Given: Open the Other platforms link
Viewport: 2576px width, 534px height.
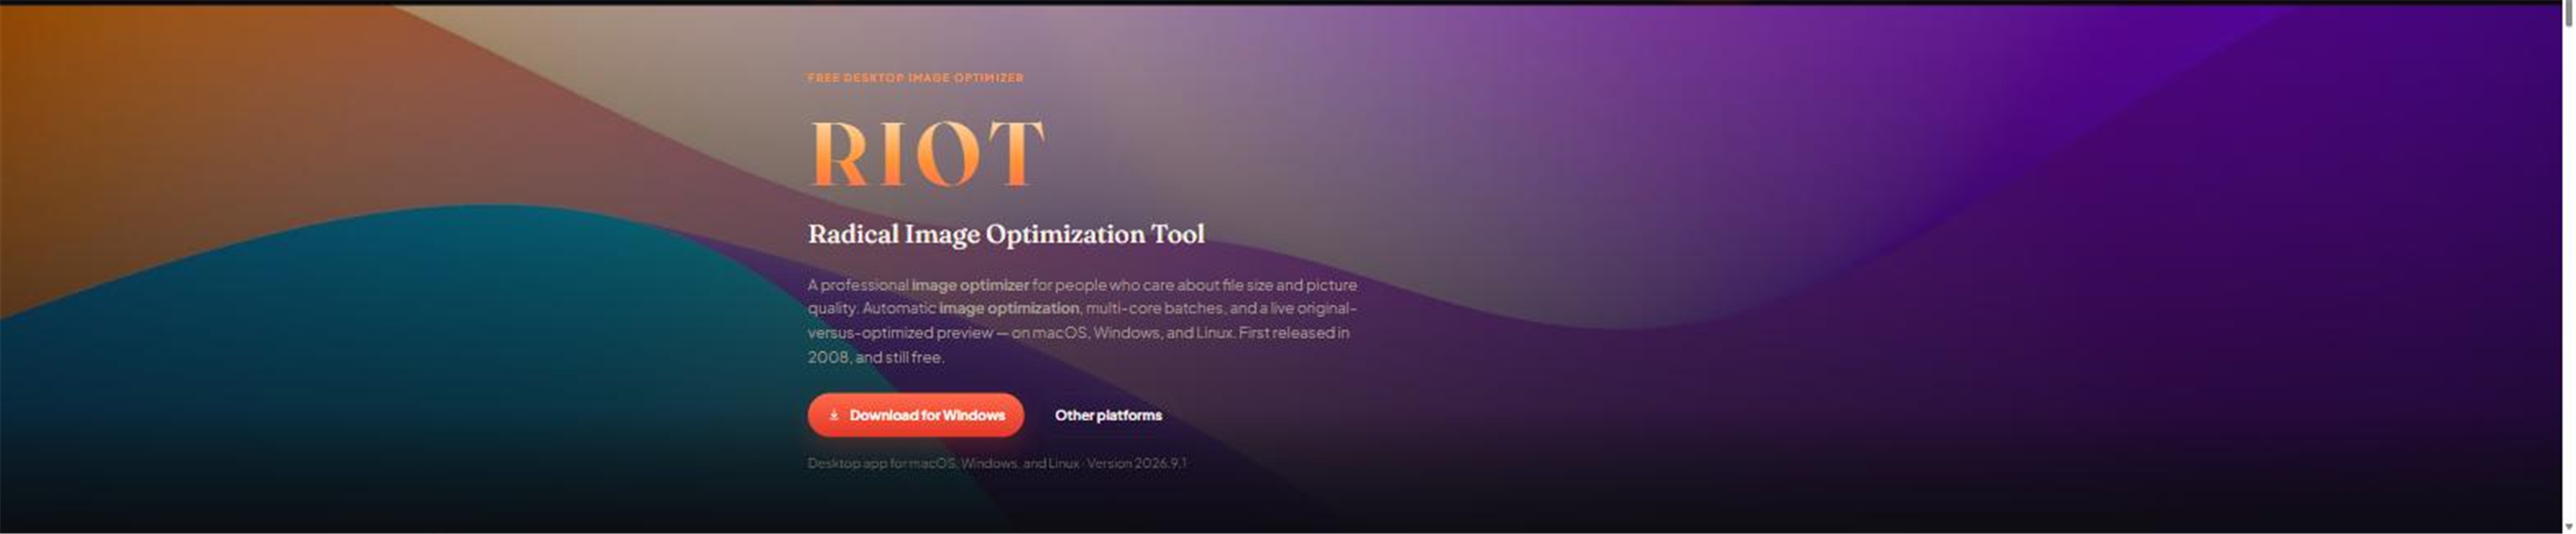Looking at the screenshot, I should (x=1108, y=415).
